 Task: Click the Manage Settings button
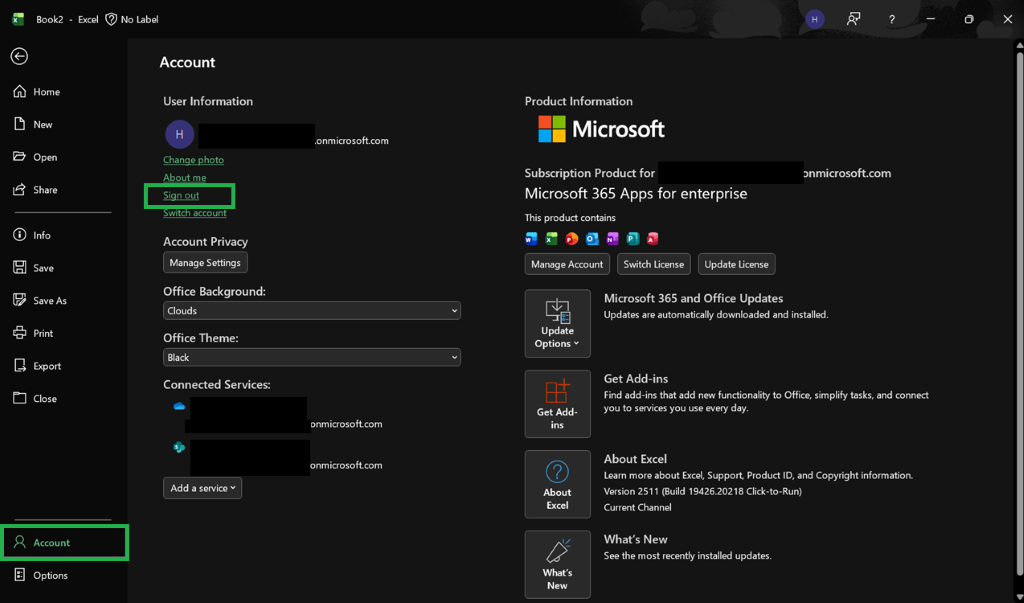coord(205,263)
